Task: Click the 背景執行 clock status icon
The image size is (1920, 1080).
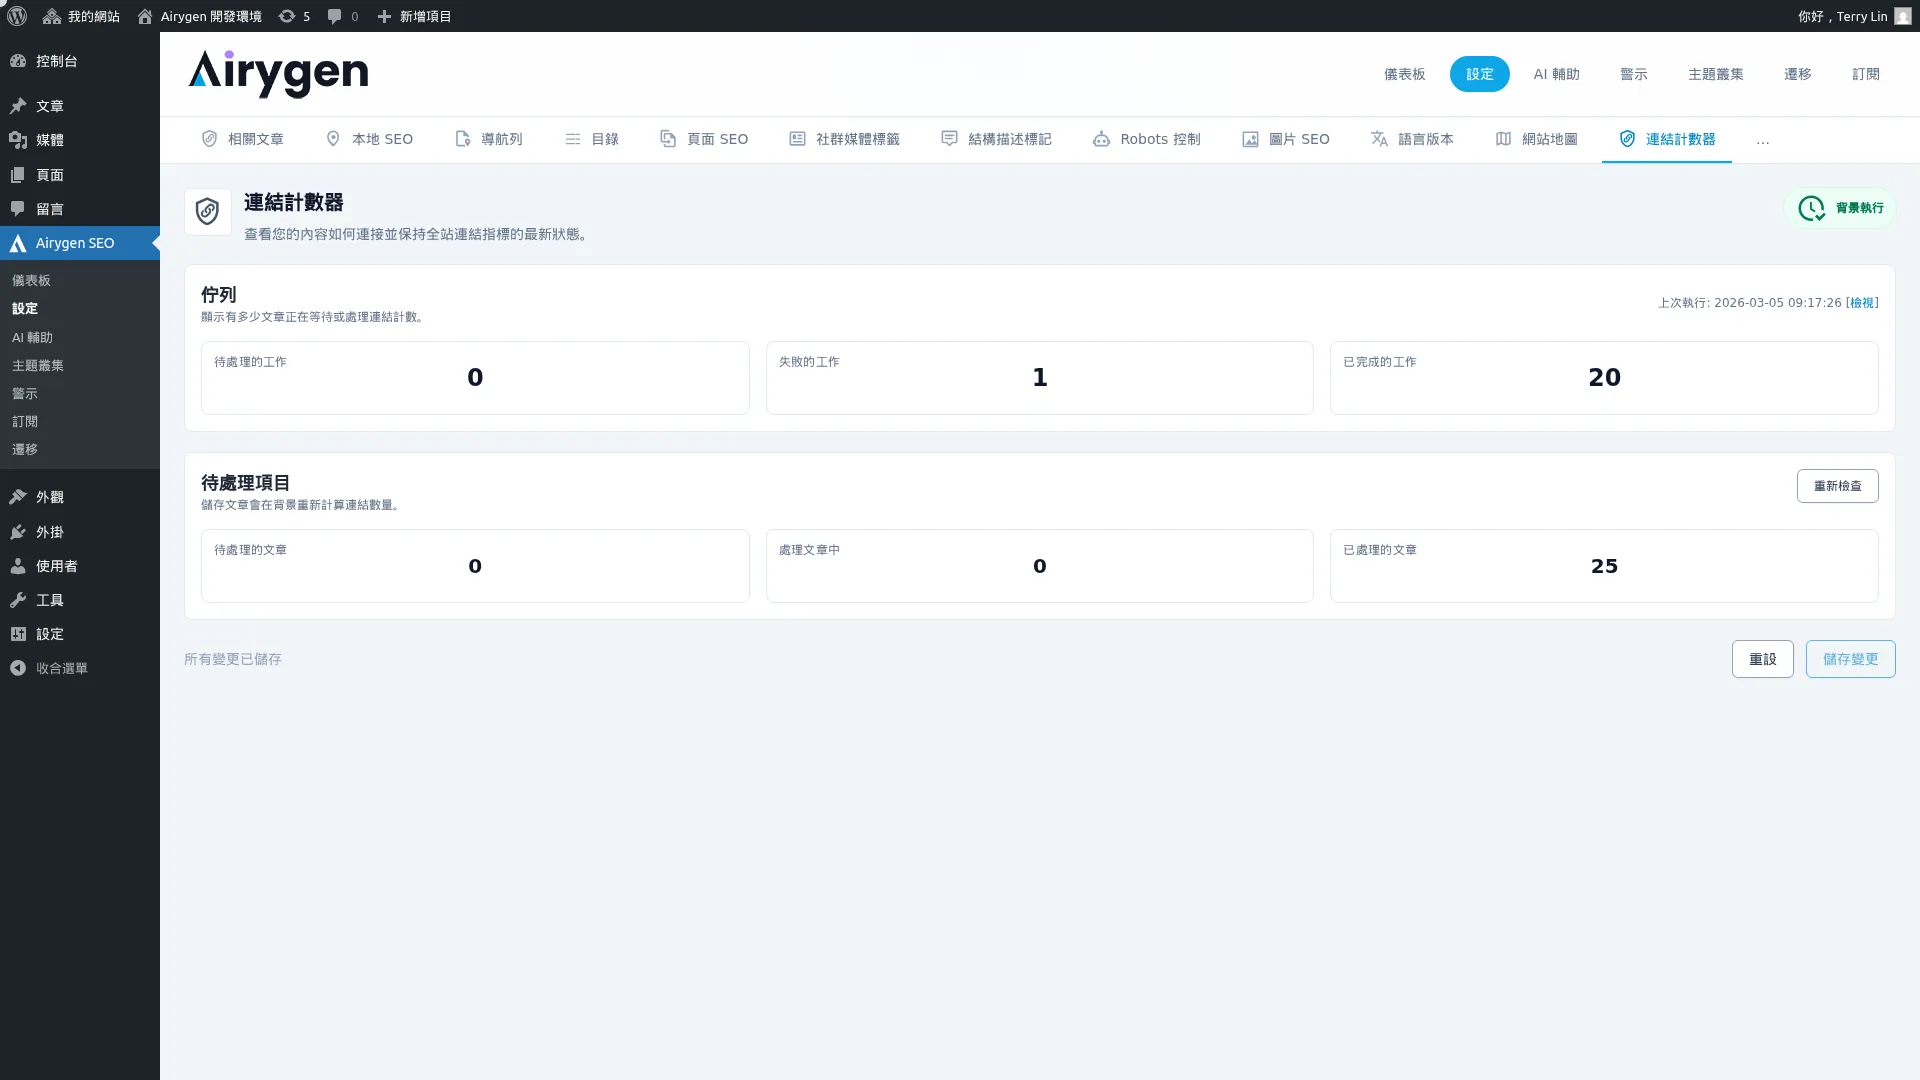Action: coord(1811,208)
